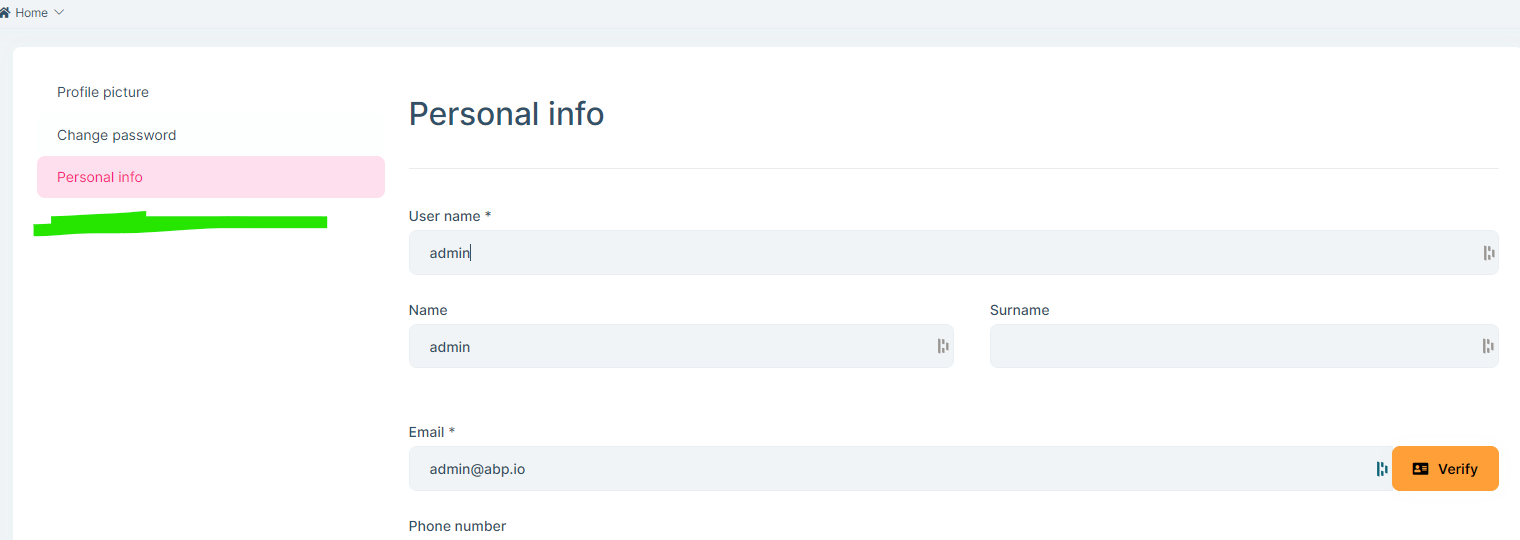Open the Profile picture tab
Image resolution: width=1520 pixels, height=540 pixels.
pos(103,92)
